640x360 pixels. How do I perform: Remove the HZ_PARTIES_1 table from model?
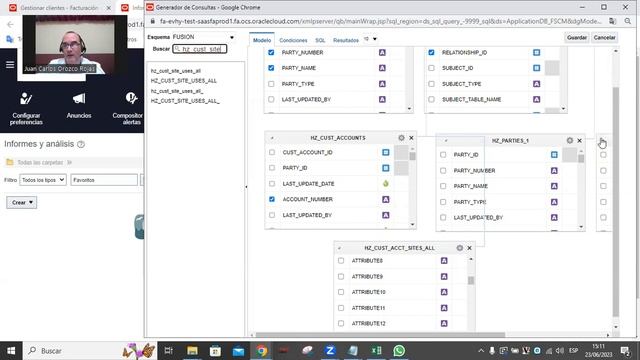coord(580,140)
